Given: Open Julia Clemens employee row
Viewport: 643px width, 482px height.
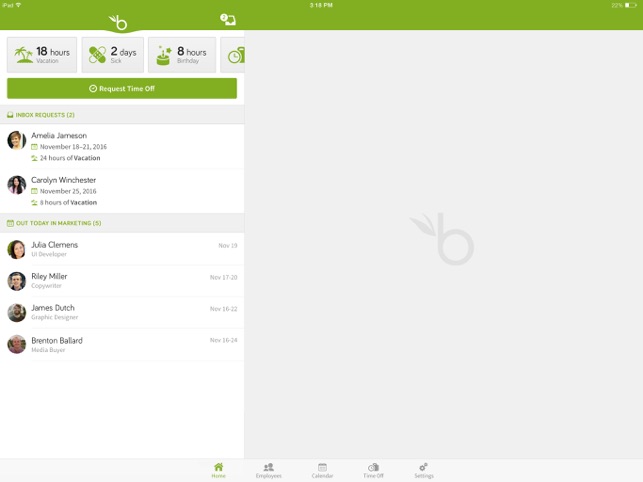Looking at the screenshot, I should [x=122, y=249].
